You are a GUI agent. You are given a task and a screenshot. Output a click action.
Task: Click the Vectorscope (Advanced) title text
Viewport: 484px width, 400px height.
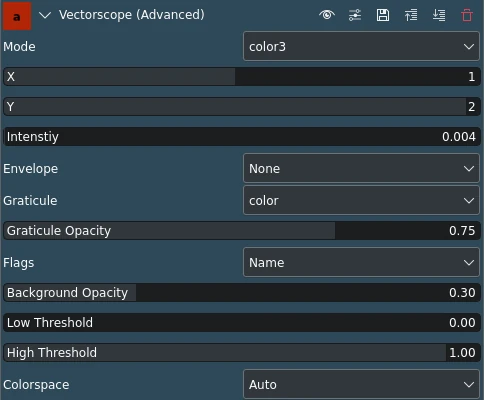(132, 15)
